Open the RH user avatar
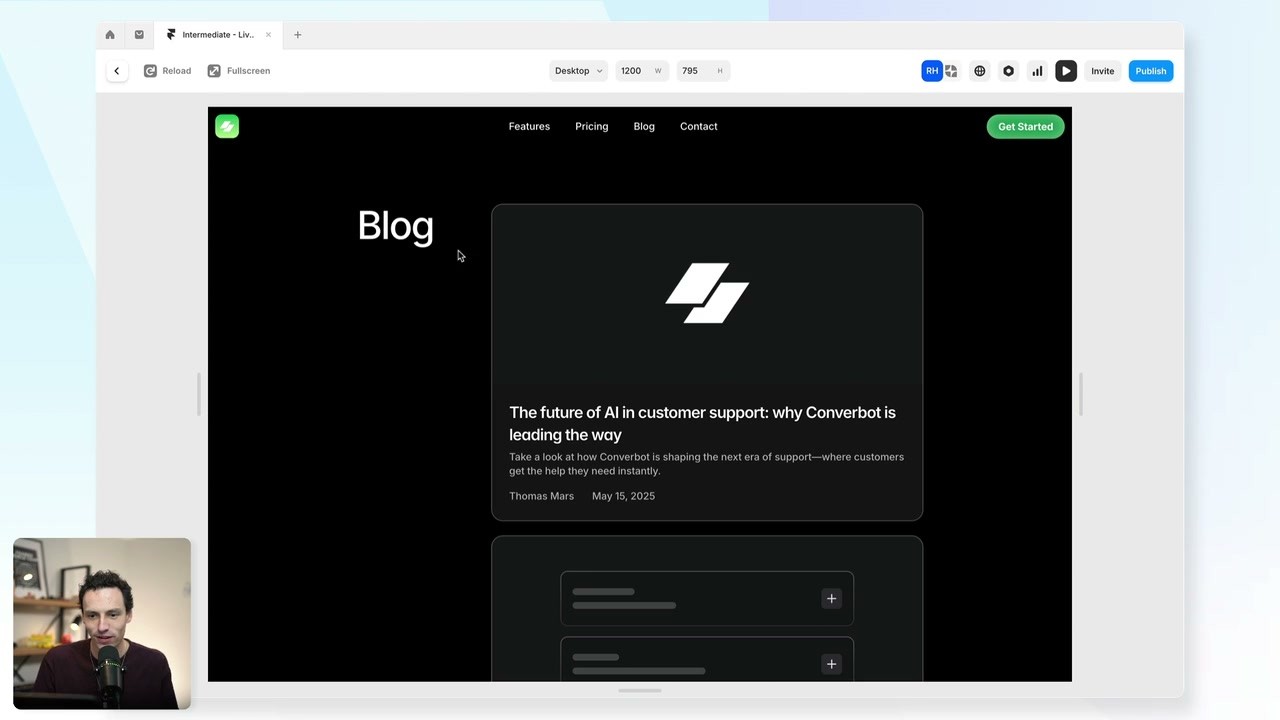 pos(931,71)
